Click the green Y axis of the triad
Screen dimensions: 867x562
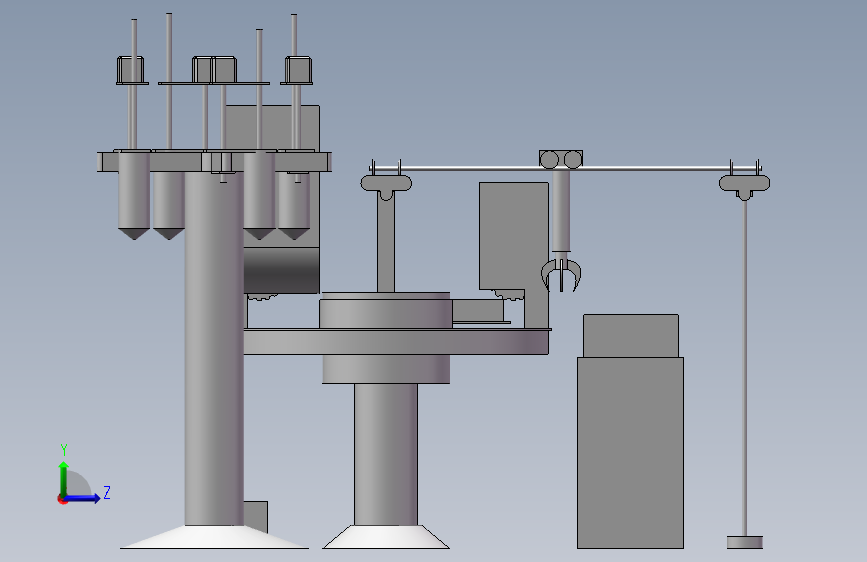[64, 478]
